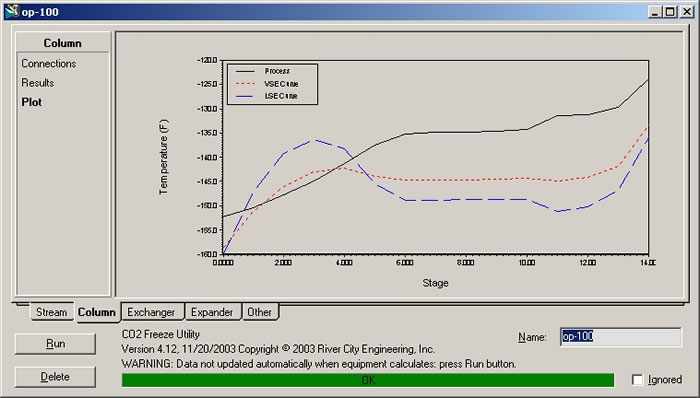Click the 10.00 stage axis value
This screenshot has height=398, width=700.
pyautogui.click(x=526, y=263)
